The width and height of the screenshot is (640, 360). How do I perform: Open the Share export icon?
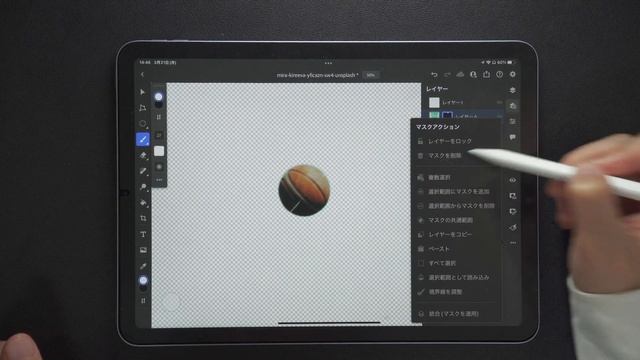click(x=487, y=74)
